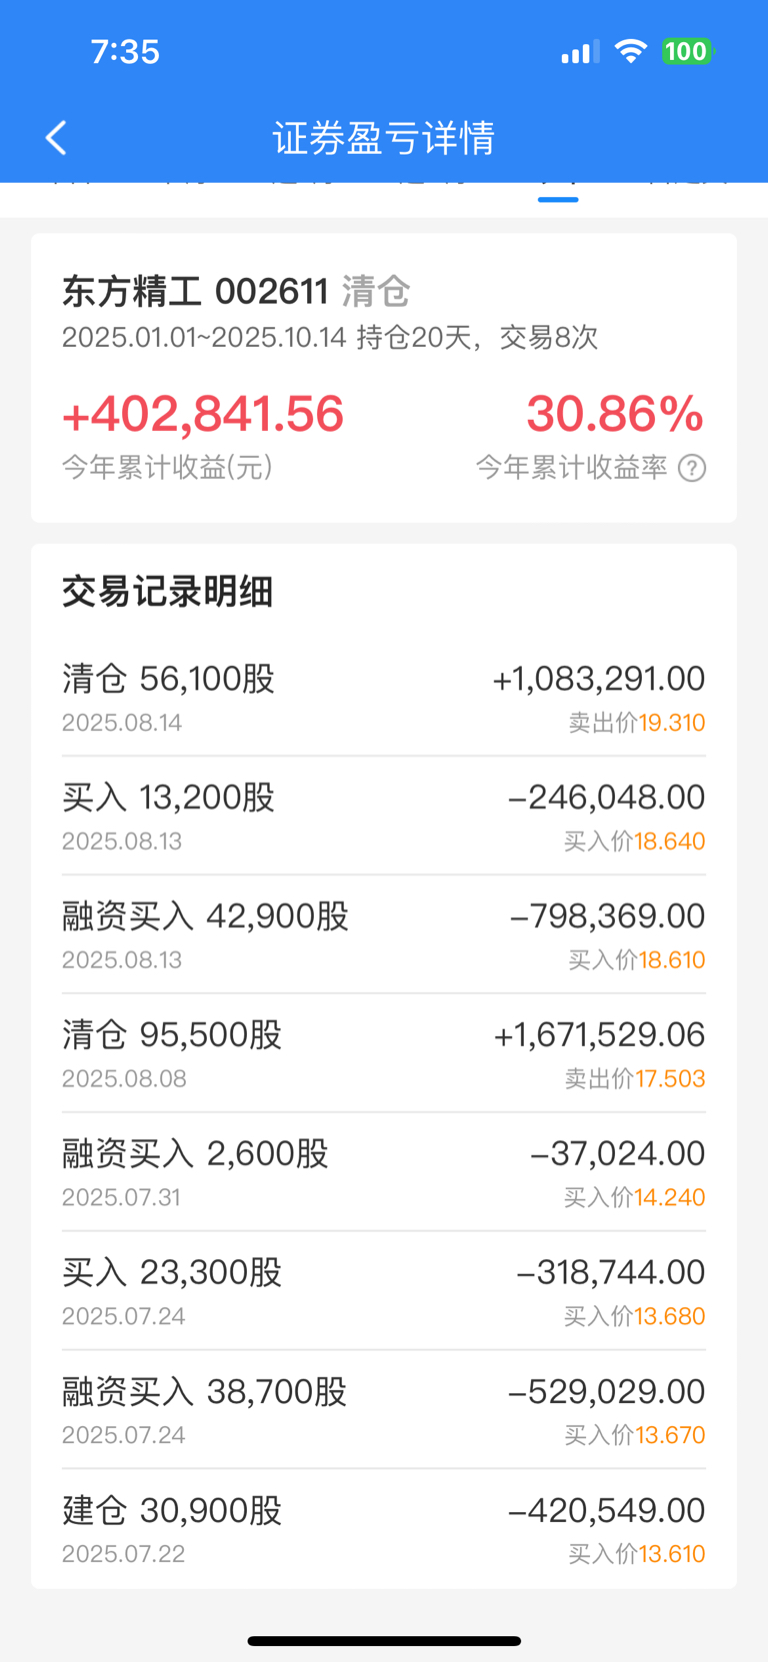Tap the back arrow in the header
Screen dimensions: 768x1663
(57, 138)
